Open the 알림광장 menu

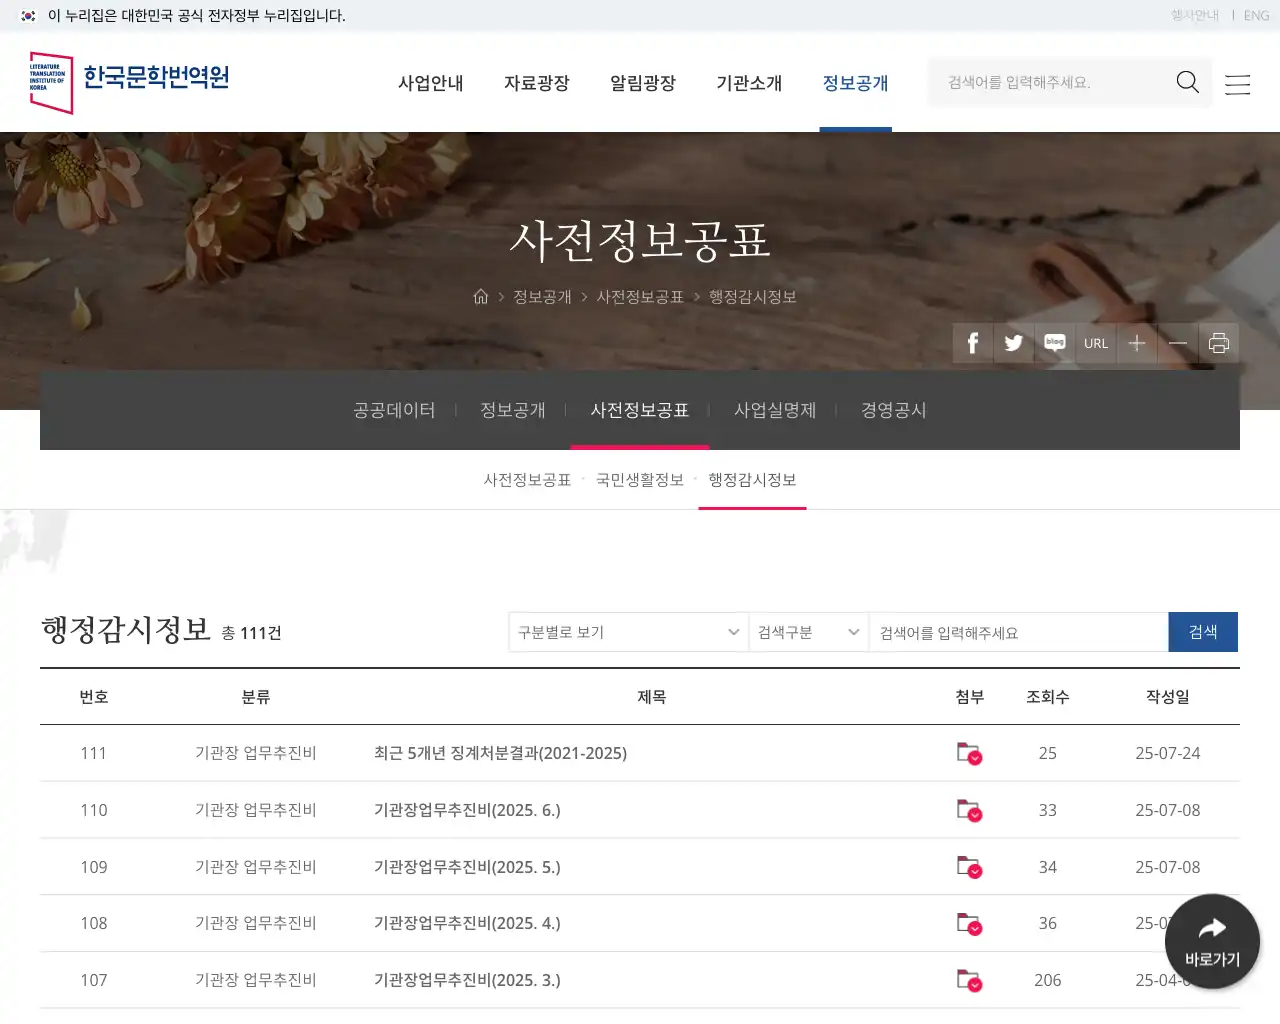[643, 84]
